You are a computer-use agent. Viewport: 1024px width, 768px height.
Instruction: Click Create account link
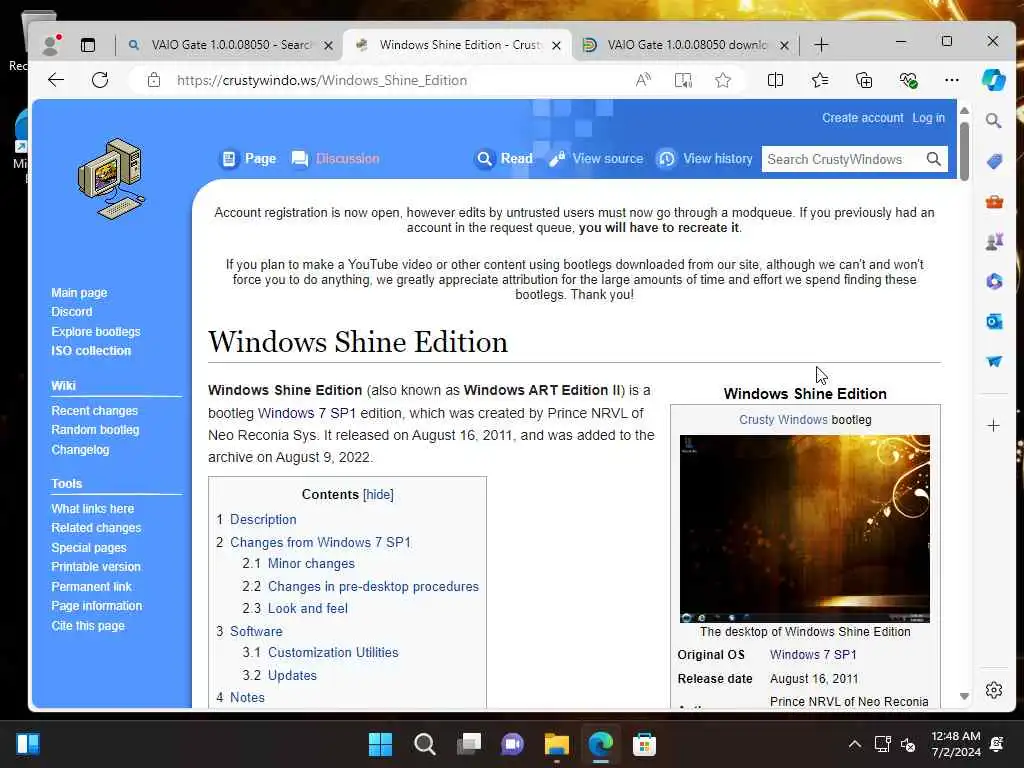pos(862,118)
